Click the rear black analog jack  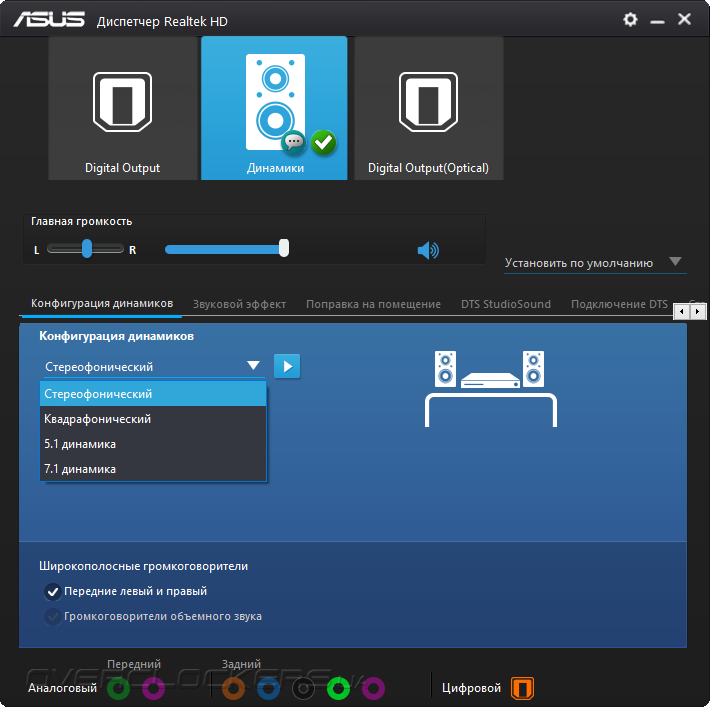303,688
